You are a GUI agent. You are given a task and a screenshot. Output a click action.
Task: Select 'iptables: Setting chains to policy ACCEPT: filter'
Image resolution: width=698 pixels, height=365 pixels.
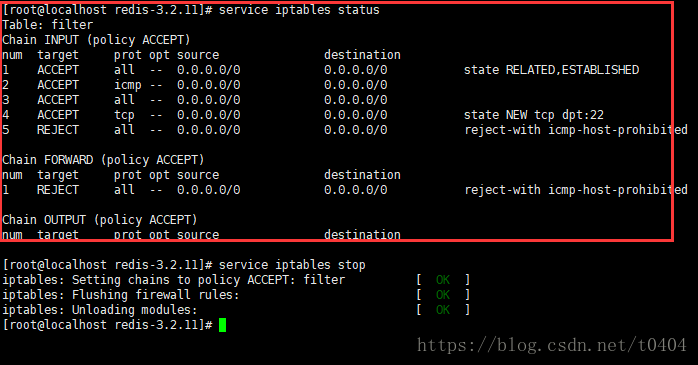pyautogui.click(x=174, y=280)
